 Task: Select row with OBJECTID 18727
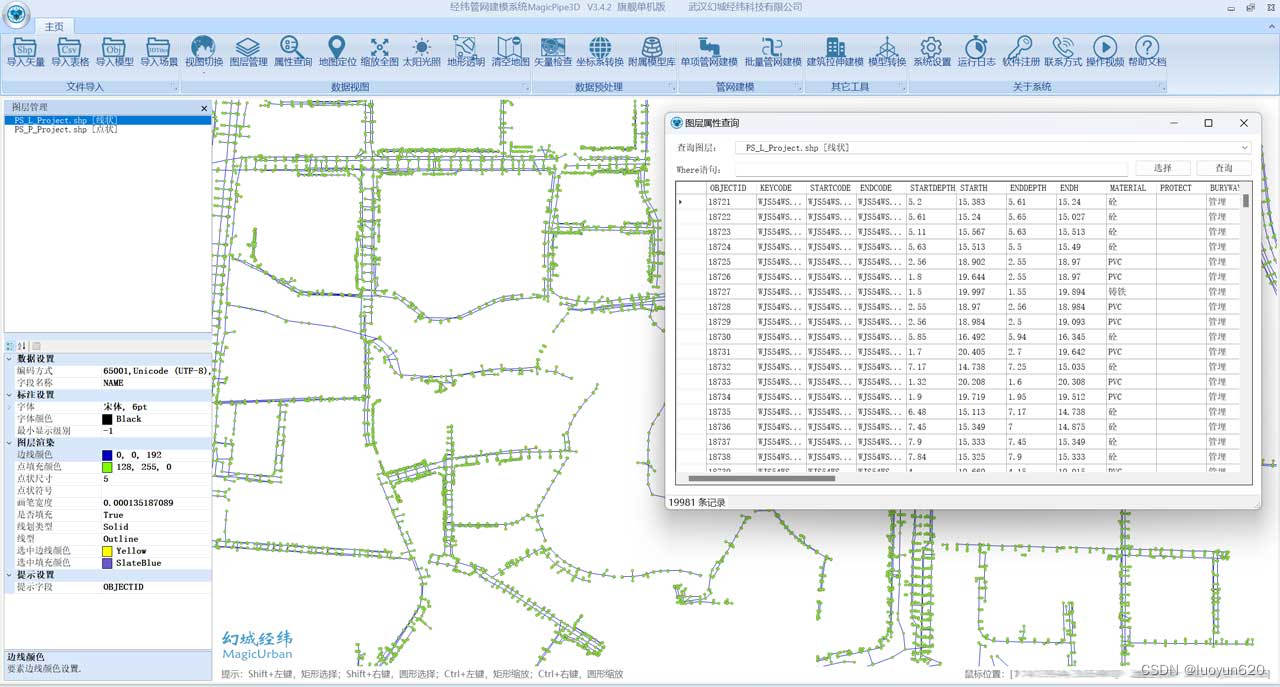(958, 292)
